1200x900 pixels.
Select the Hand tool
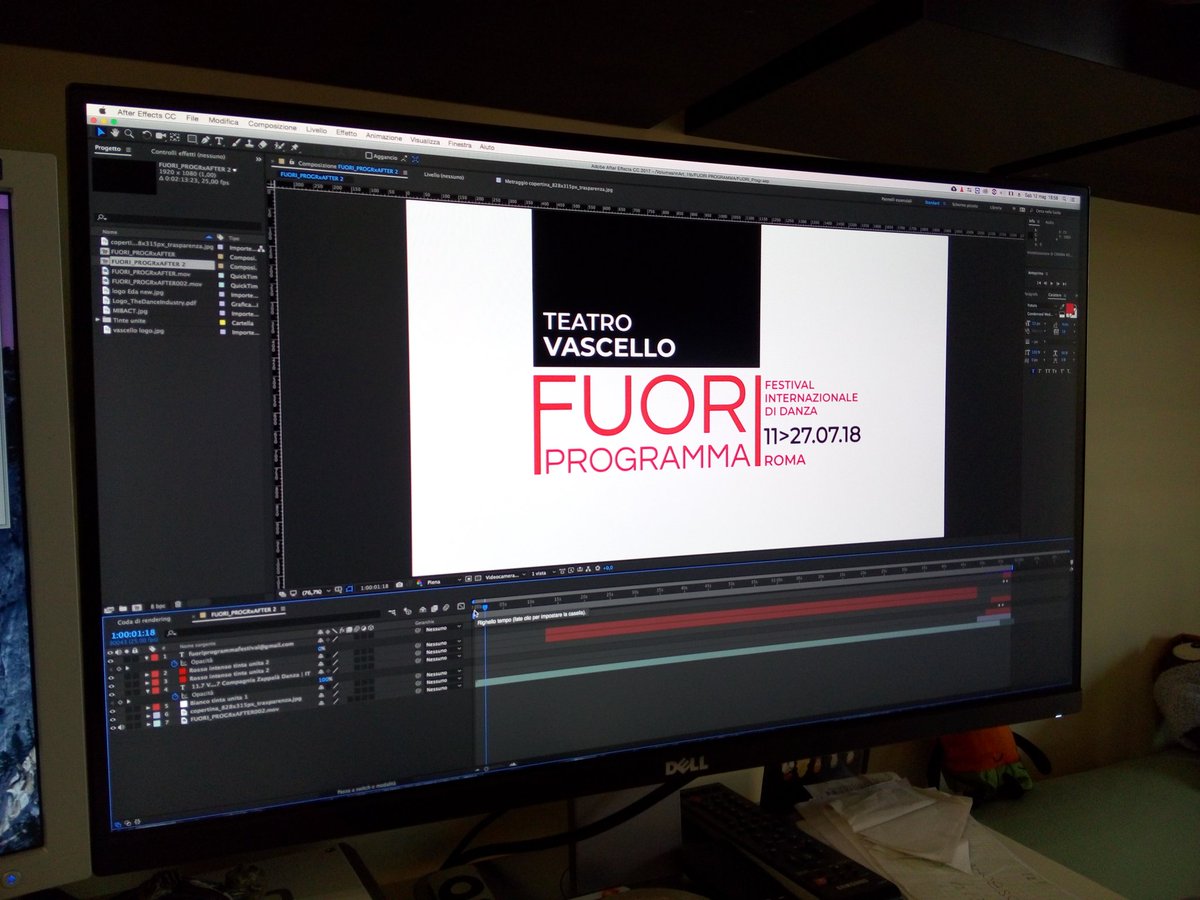115,133
